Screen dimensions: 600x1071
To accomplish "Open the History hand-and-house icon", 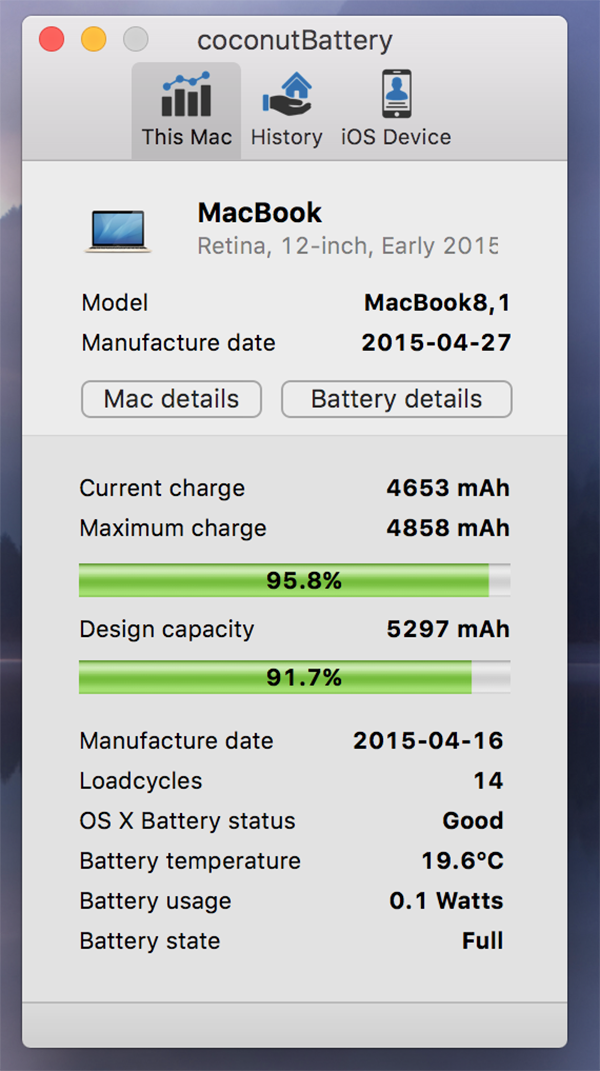I will coord(286,94).
